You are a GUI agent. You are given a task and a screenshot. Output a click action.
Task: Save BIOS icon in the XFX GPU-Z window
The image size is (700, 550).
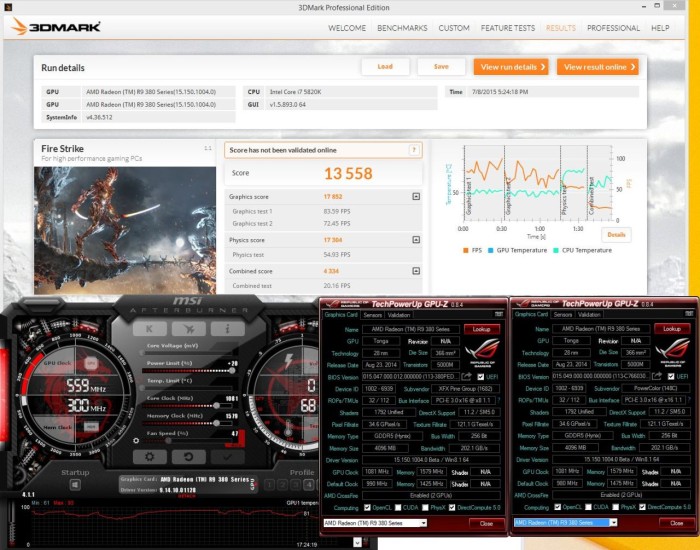coord(467,377)
